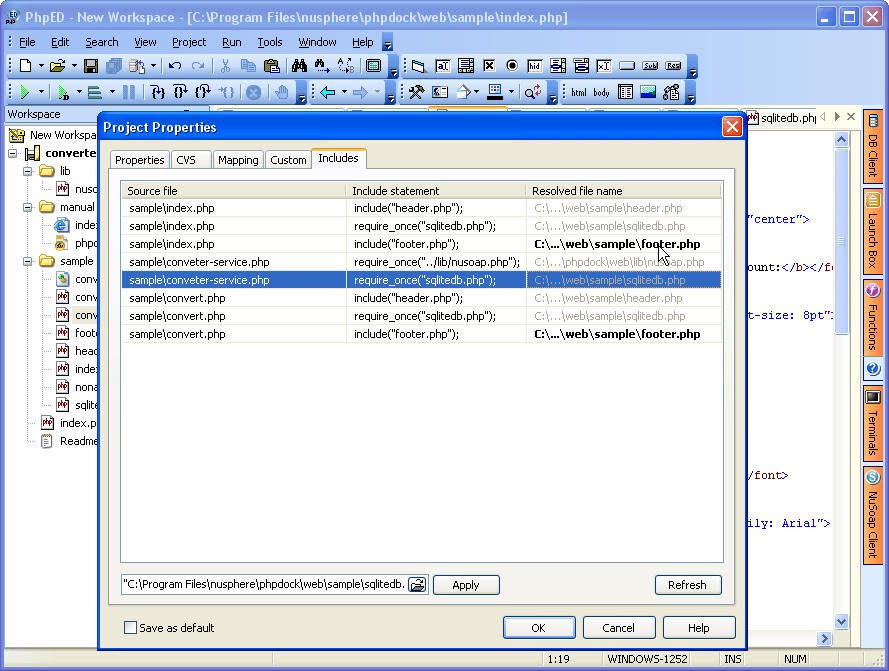Insert hidden field 'hid' icon
Viewport: 889px width, 671px height.
pyautogui.click(x=535, y=66)
